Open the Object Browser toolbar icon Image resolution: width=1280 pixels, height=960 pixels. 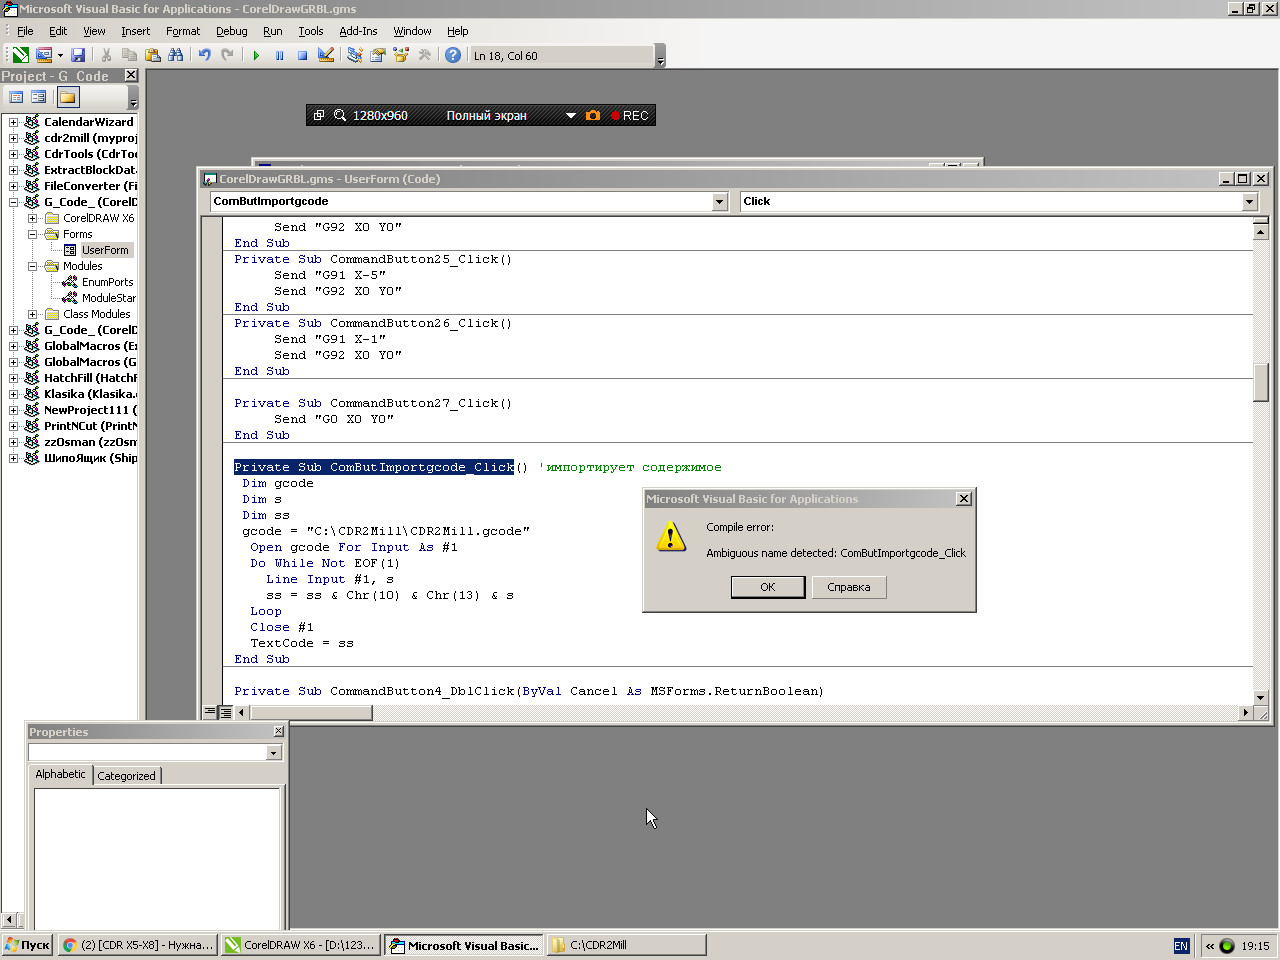(x=401, y=56)
